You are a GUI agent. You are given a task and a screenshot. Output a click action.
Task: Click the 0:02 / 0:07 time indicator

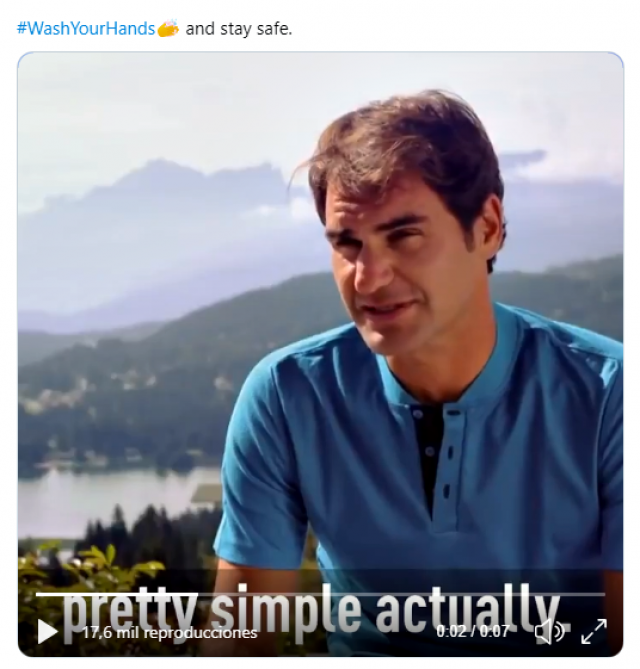pyautogui.click(x=473, y=631)
